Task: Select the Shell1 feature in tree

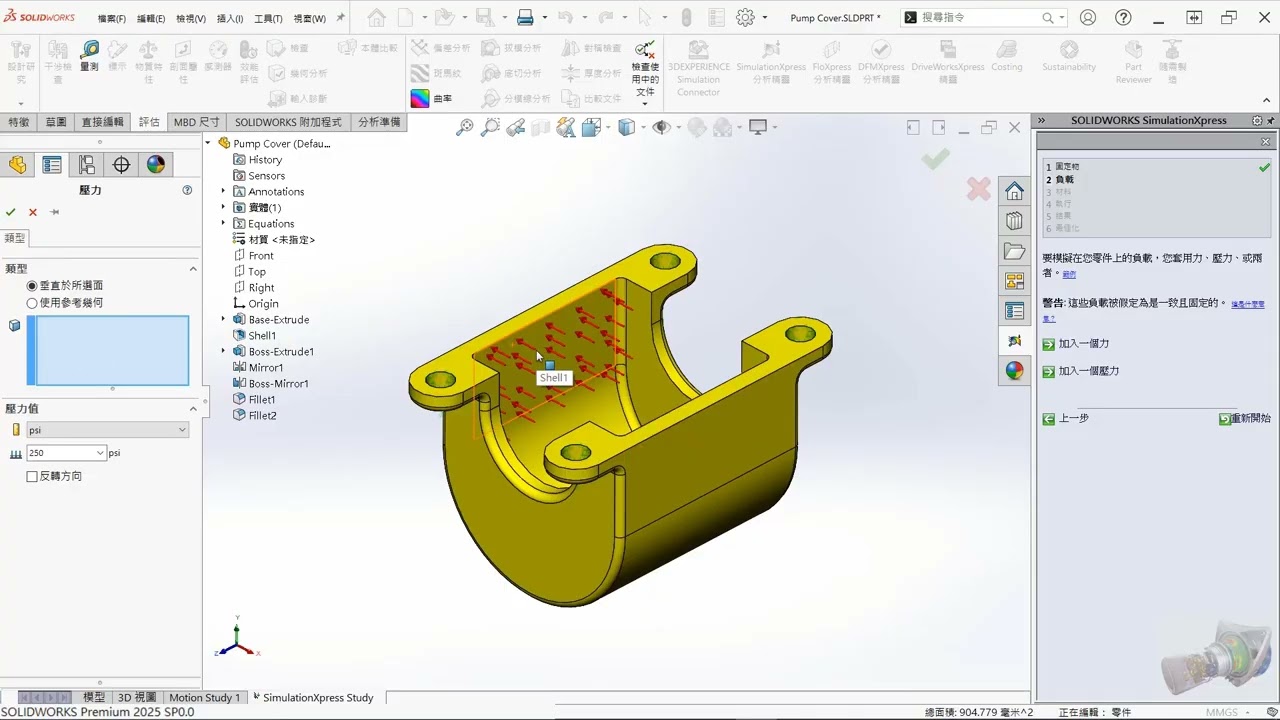Action: pyautogui.click(x=262, y=335)
